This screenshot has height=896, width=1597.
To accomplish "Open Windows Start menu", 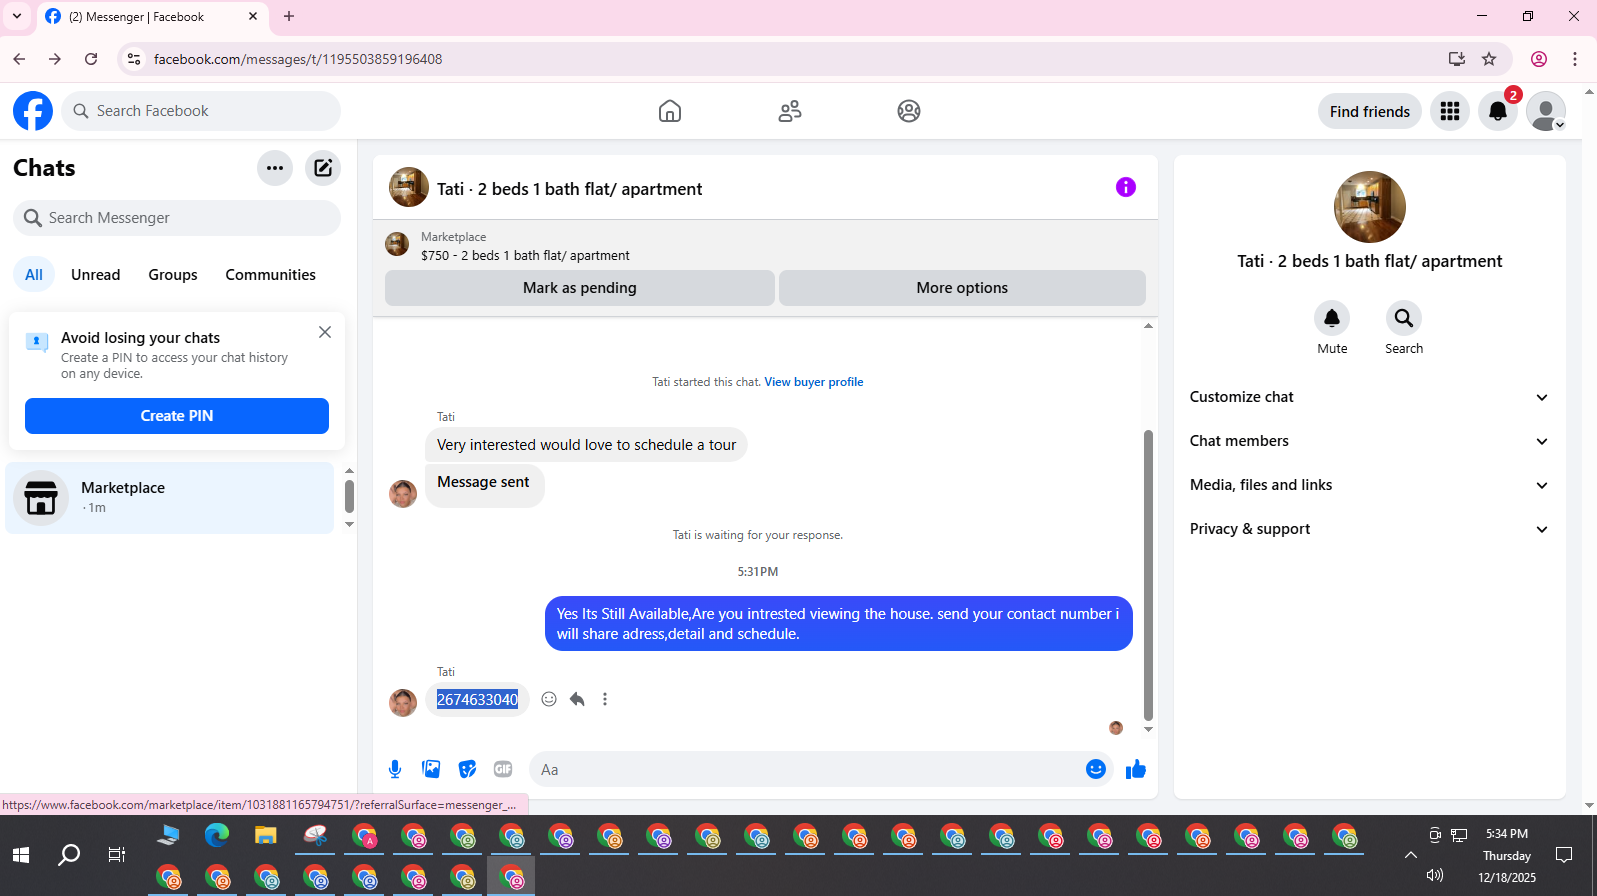I will pyautogui.click(x=21, y=855).
